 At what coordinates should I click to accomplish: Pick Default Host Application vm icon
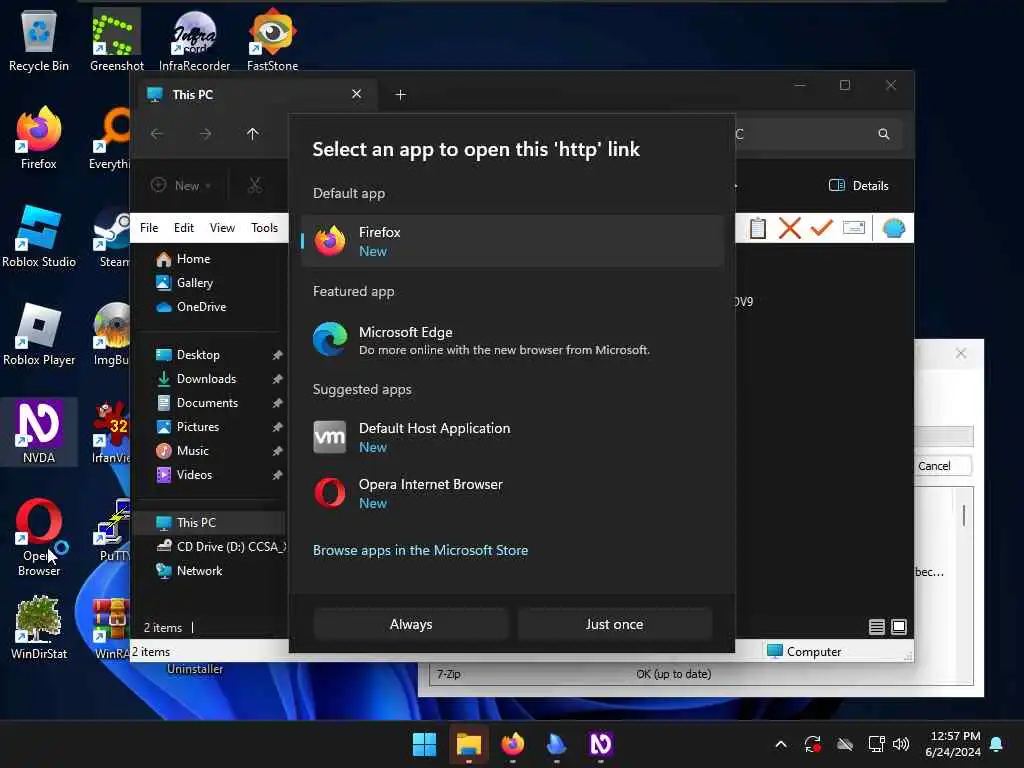[329, 438]
